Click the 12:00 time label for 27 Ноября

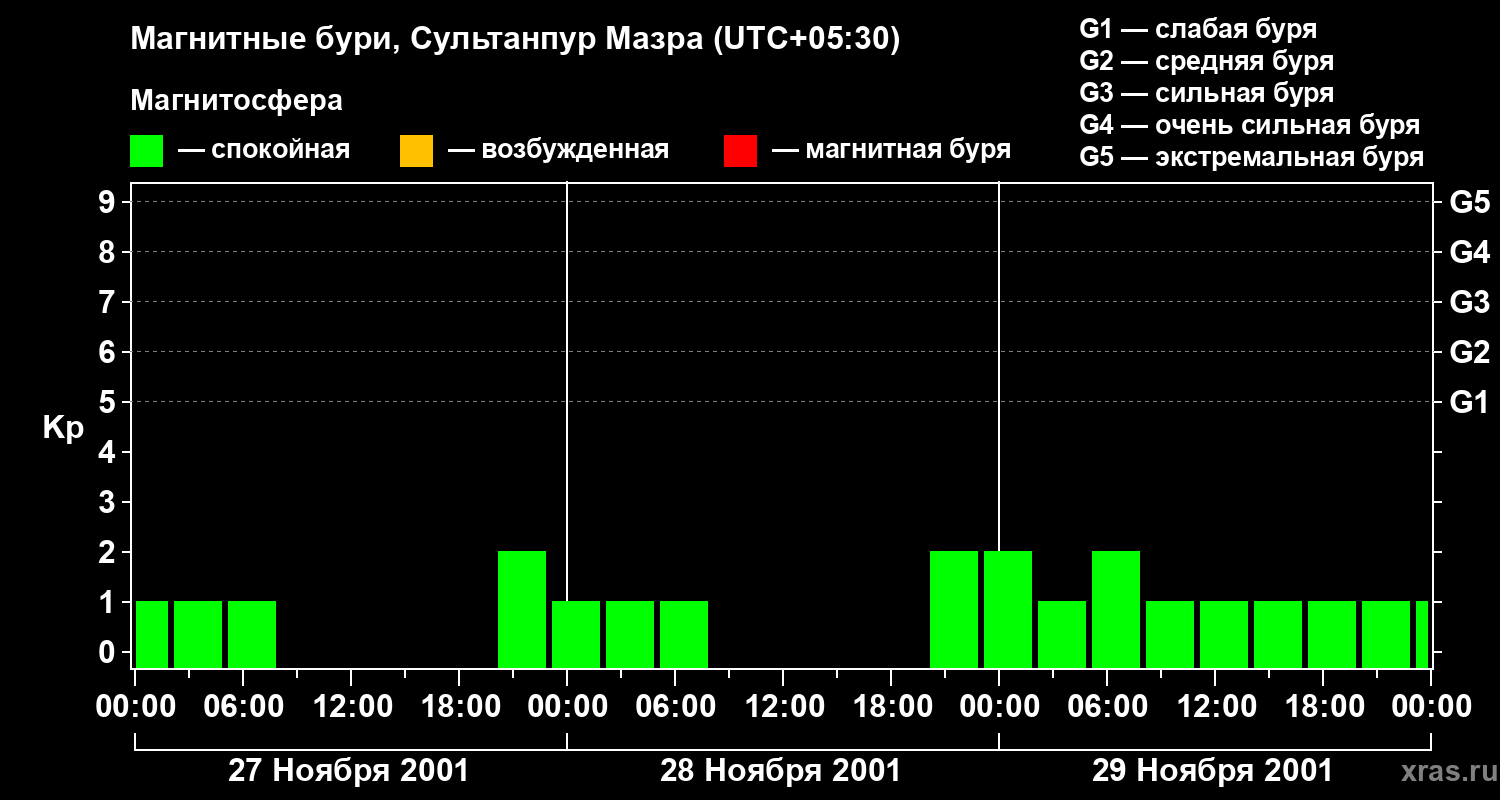351,707
